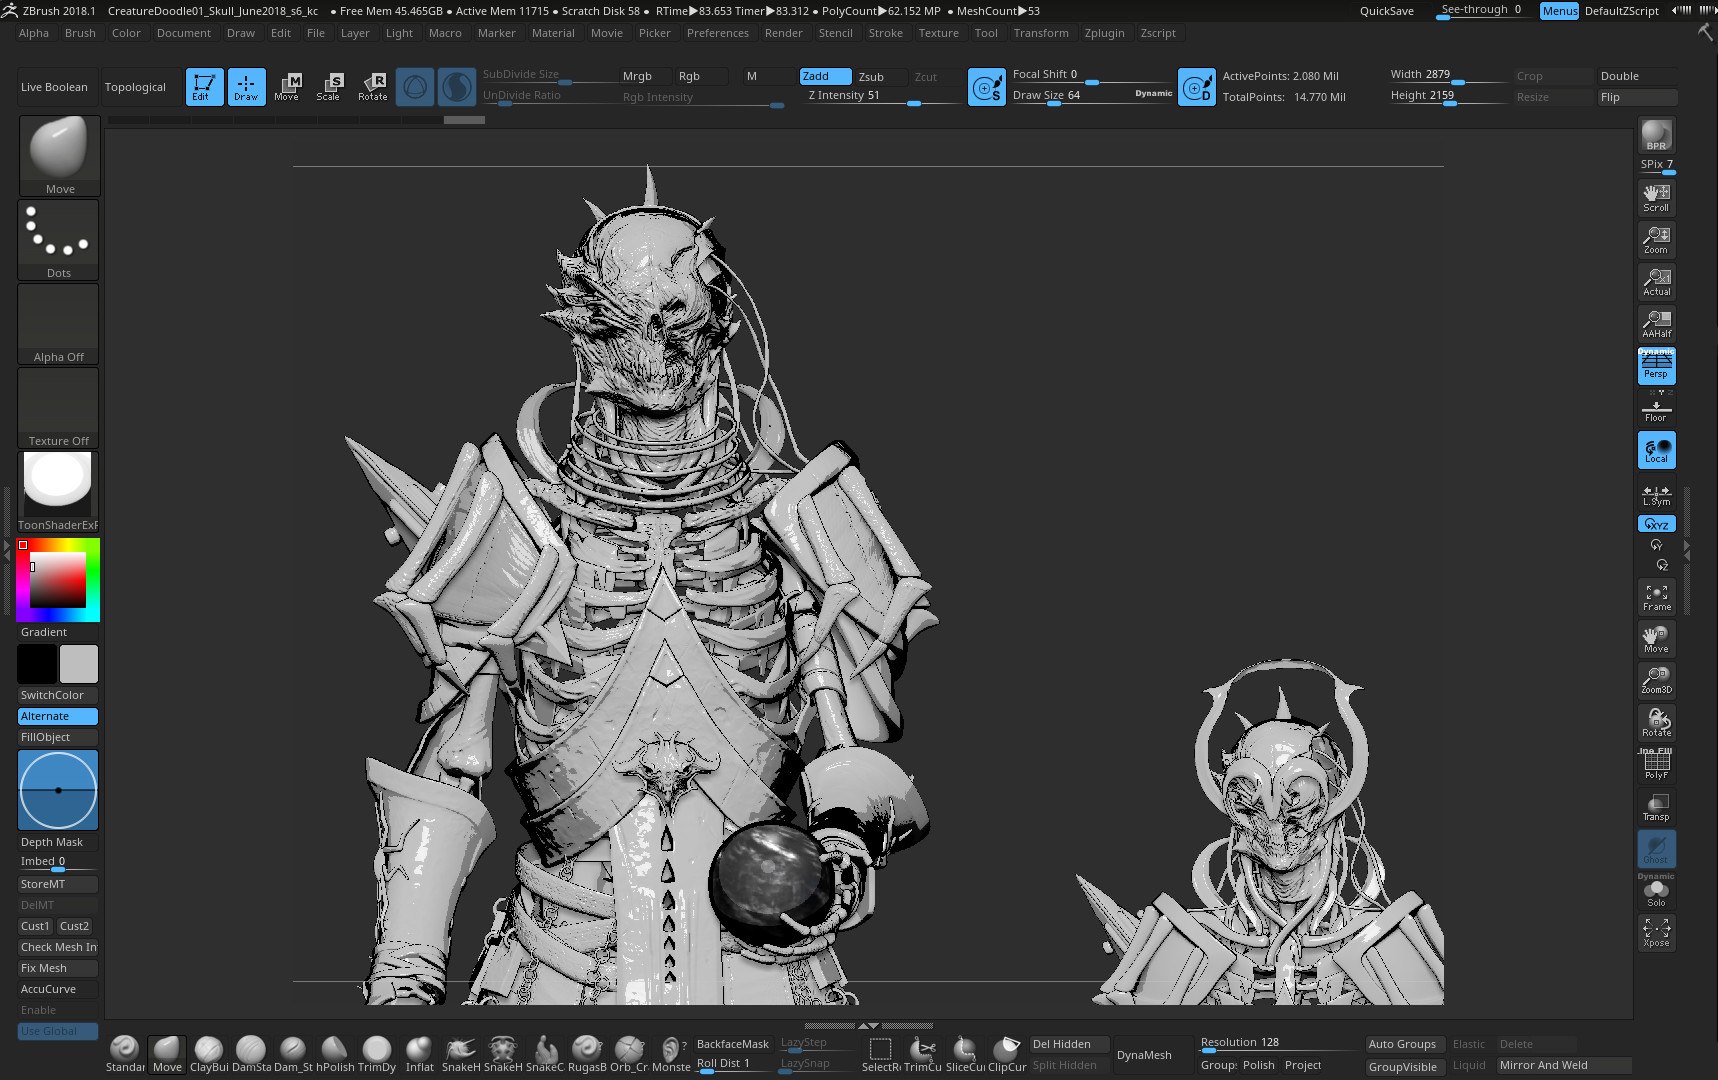Select the Scroll canvas icon

pyautogui.click(x=1656, y=197)
